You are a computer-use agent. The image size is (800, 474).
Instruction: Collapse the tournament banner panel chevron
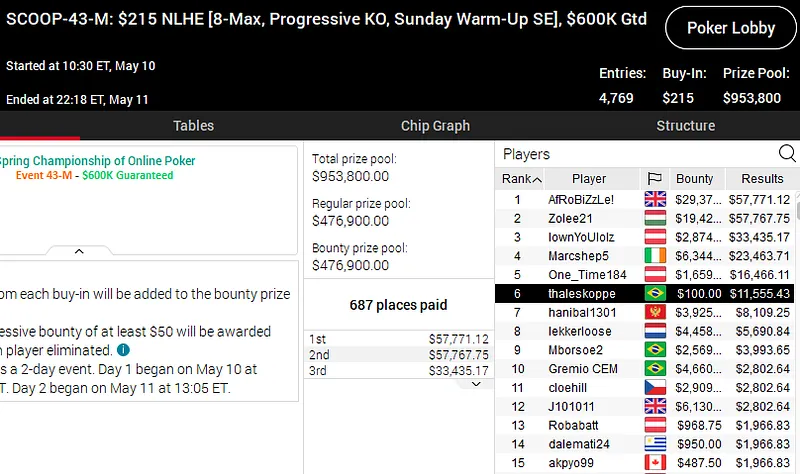click(x=79, y=251)
